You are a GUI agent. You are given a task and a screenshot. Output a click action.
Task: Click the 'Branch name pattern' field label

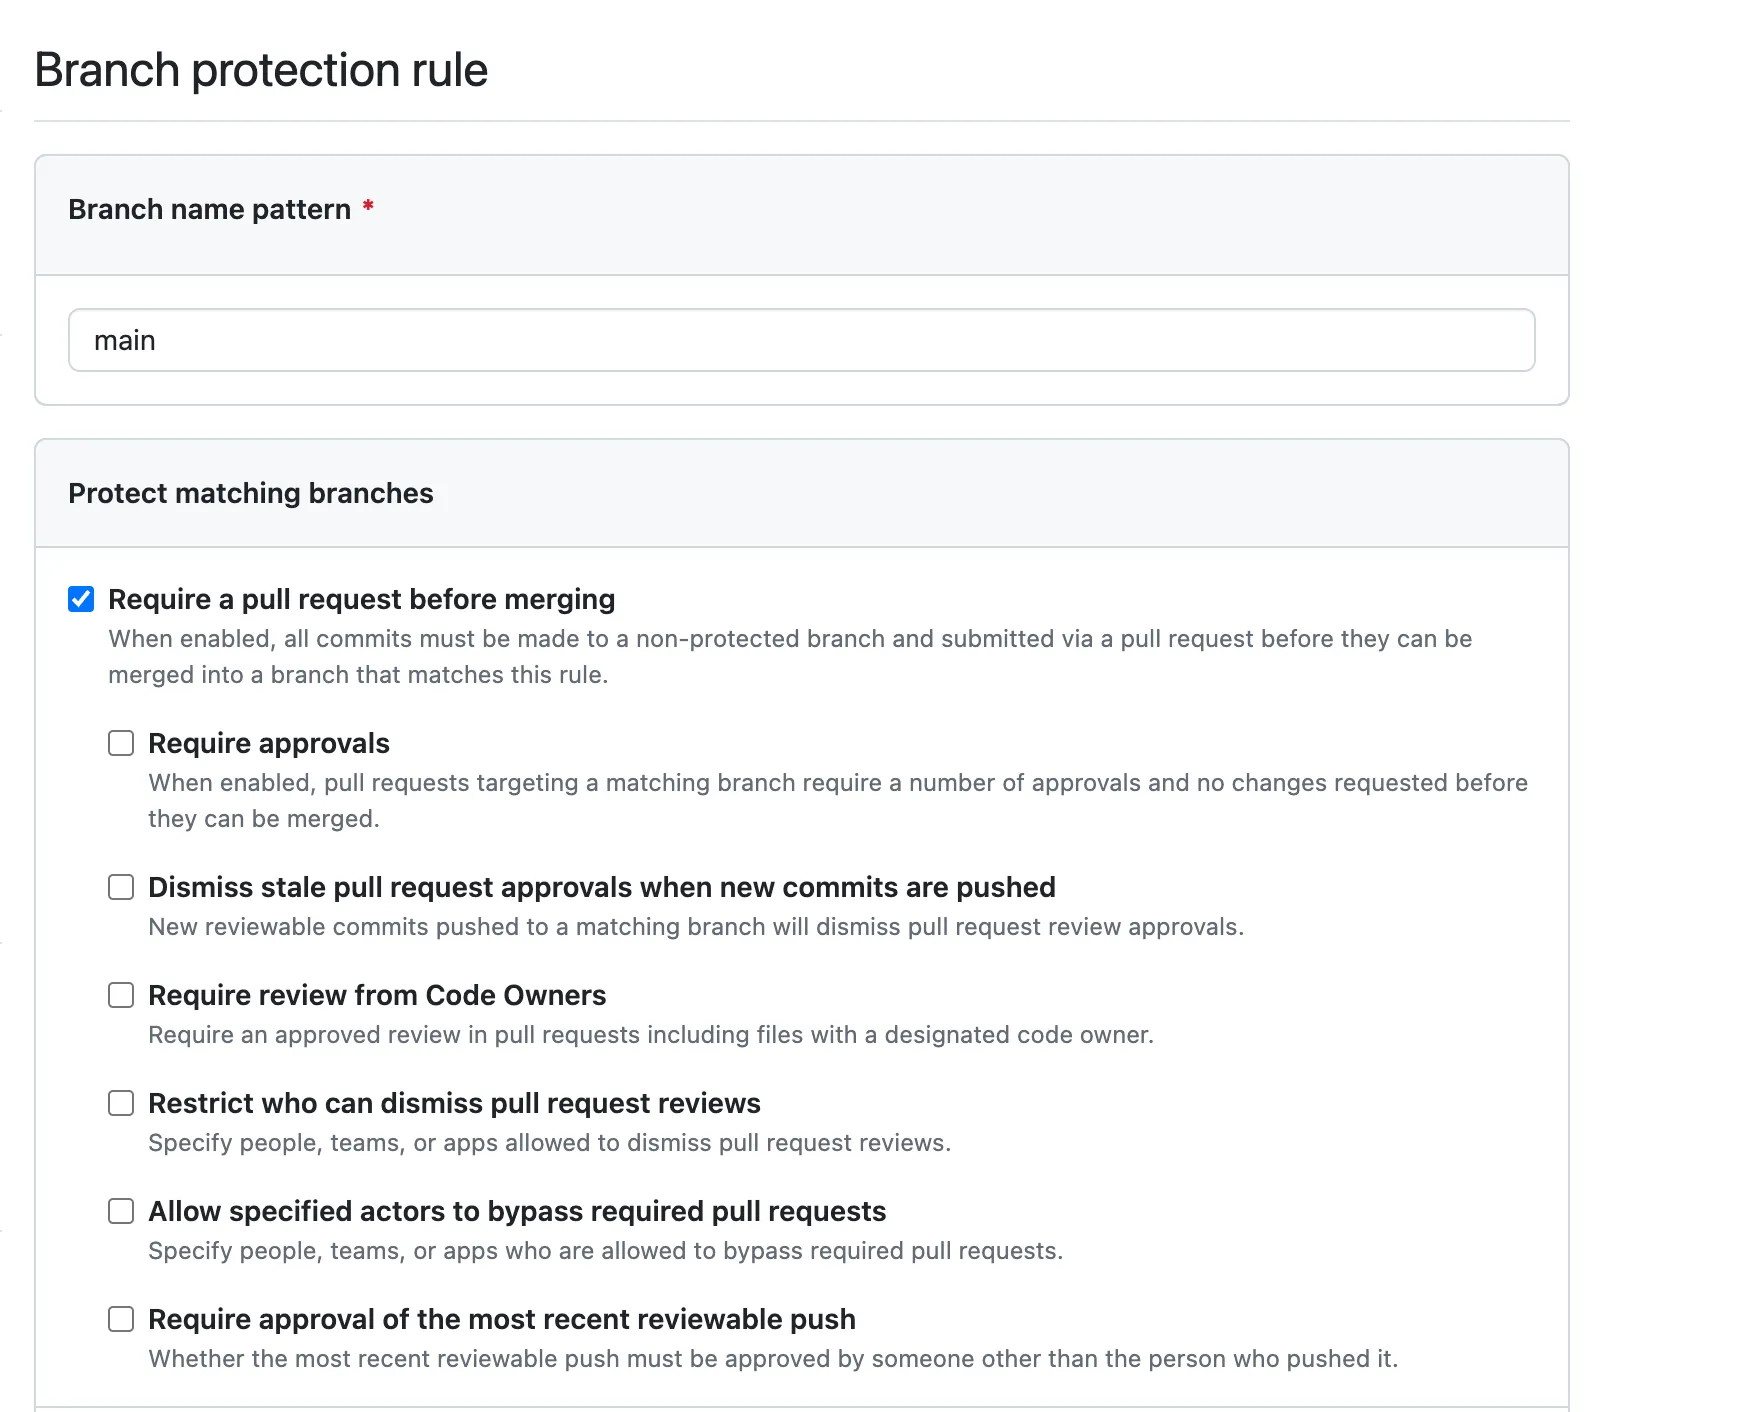pos(209,209)
